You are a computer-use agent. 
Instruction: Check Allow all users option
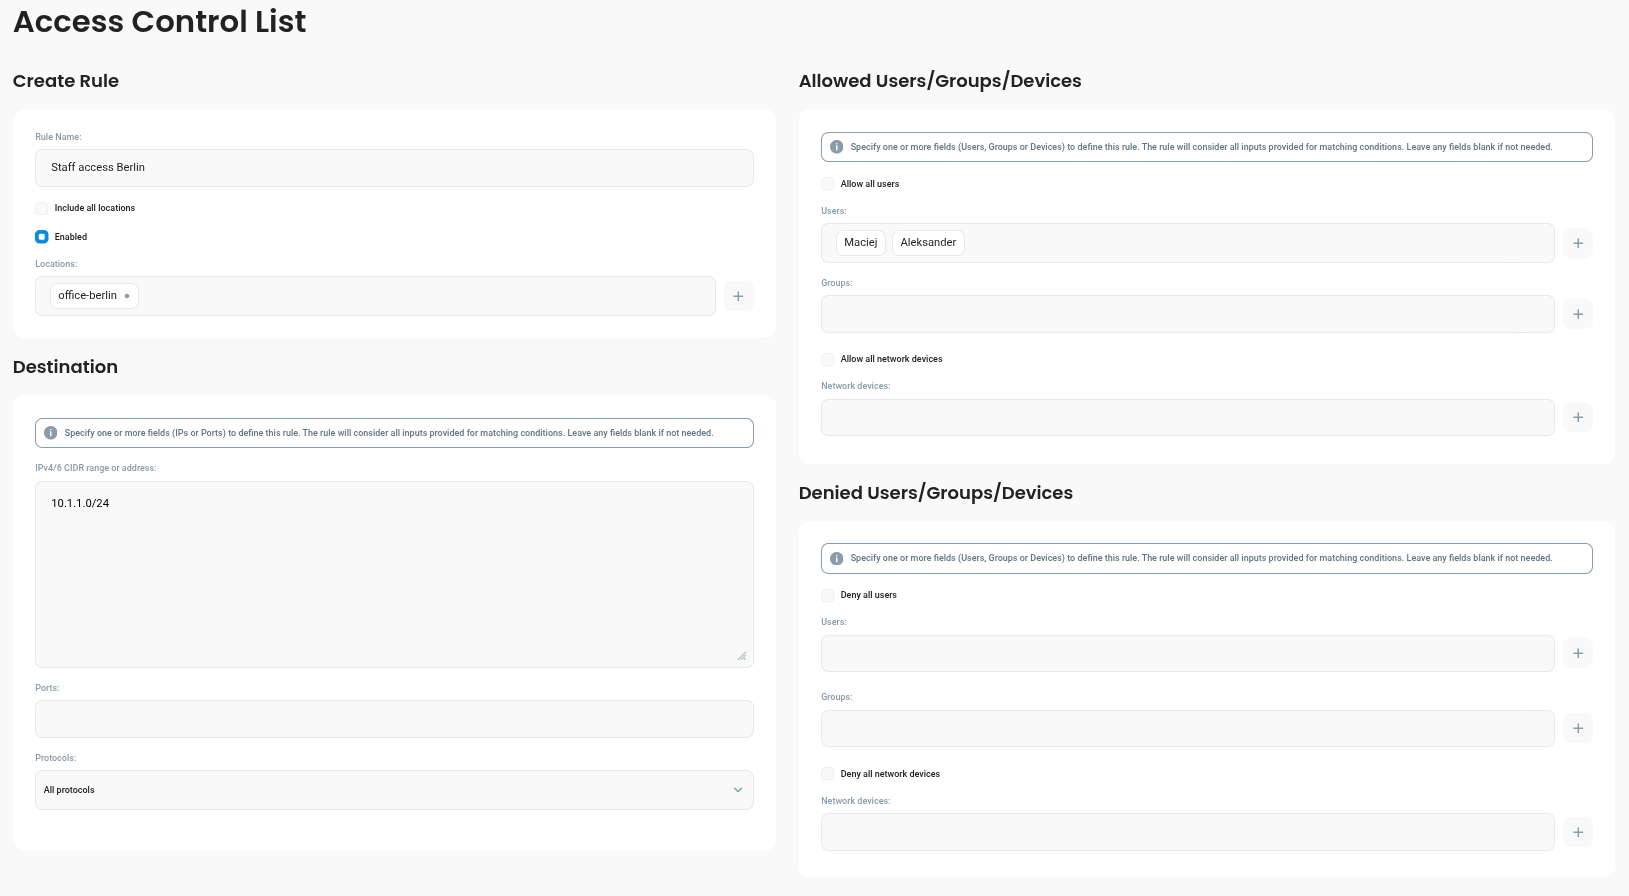click(x=828, y=184)
